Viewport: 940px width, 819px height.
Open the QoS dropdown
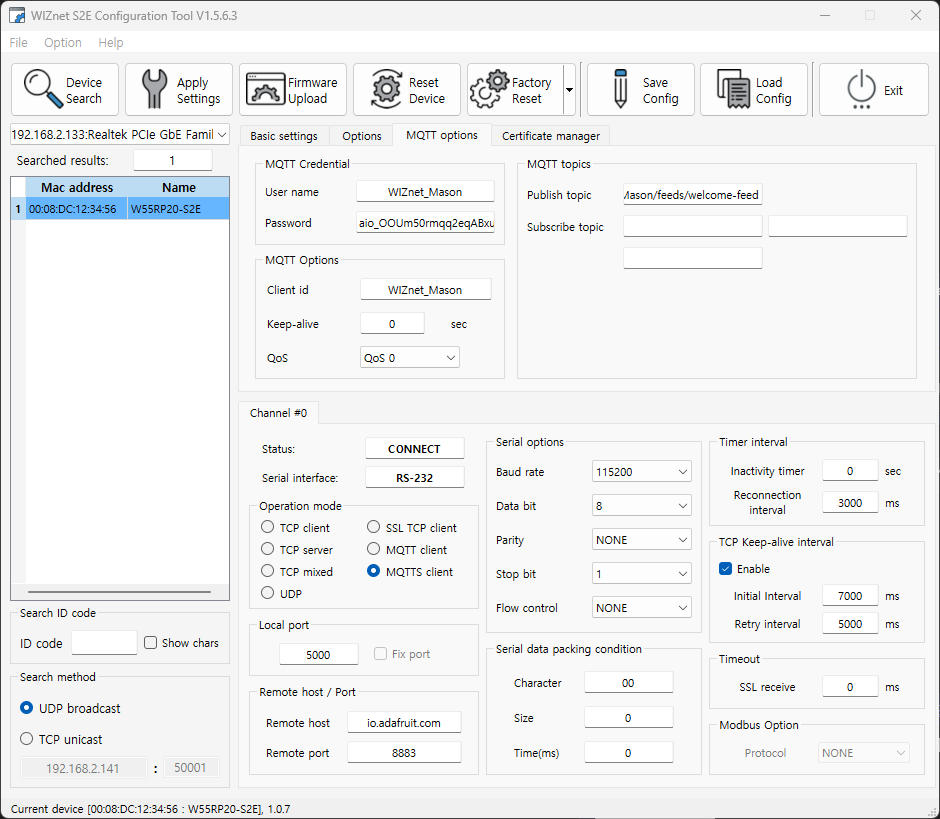[x=451, y=358]
